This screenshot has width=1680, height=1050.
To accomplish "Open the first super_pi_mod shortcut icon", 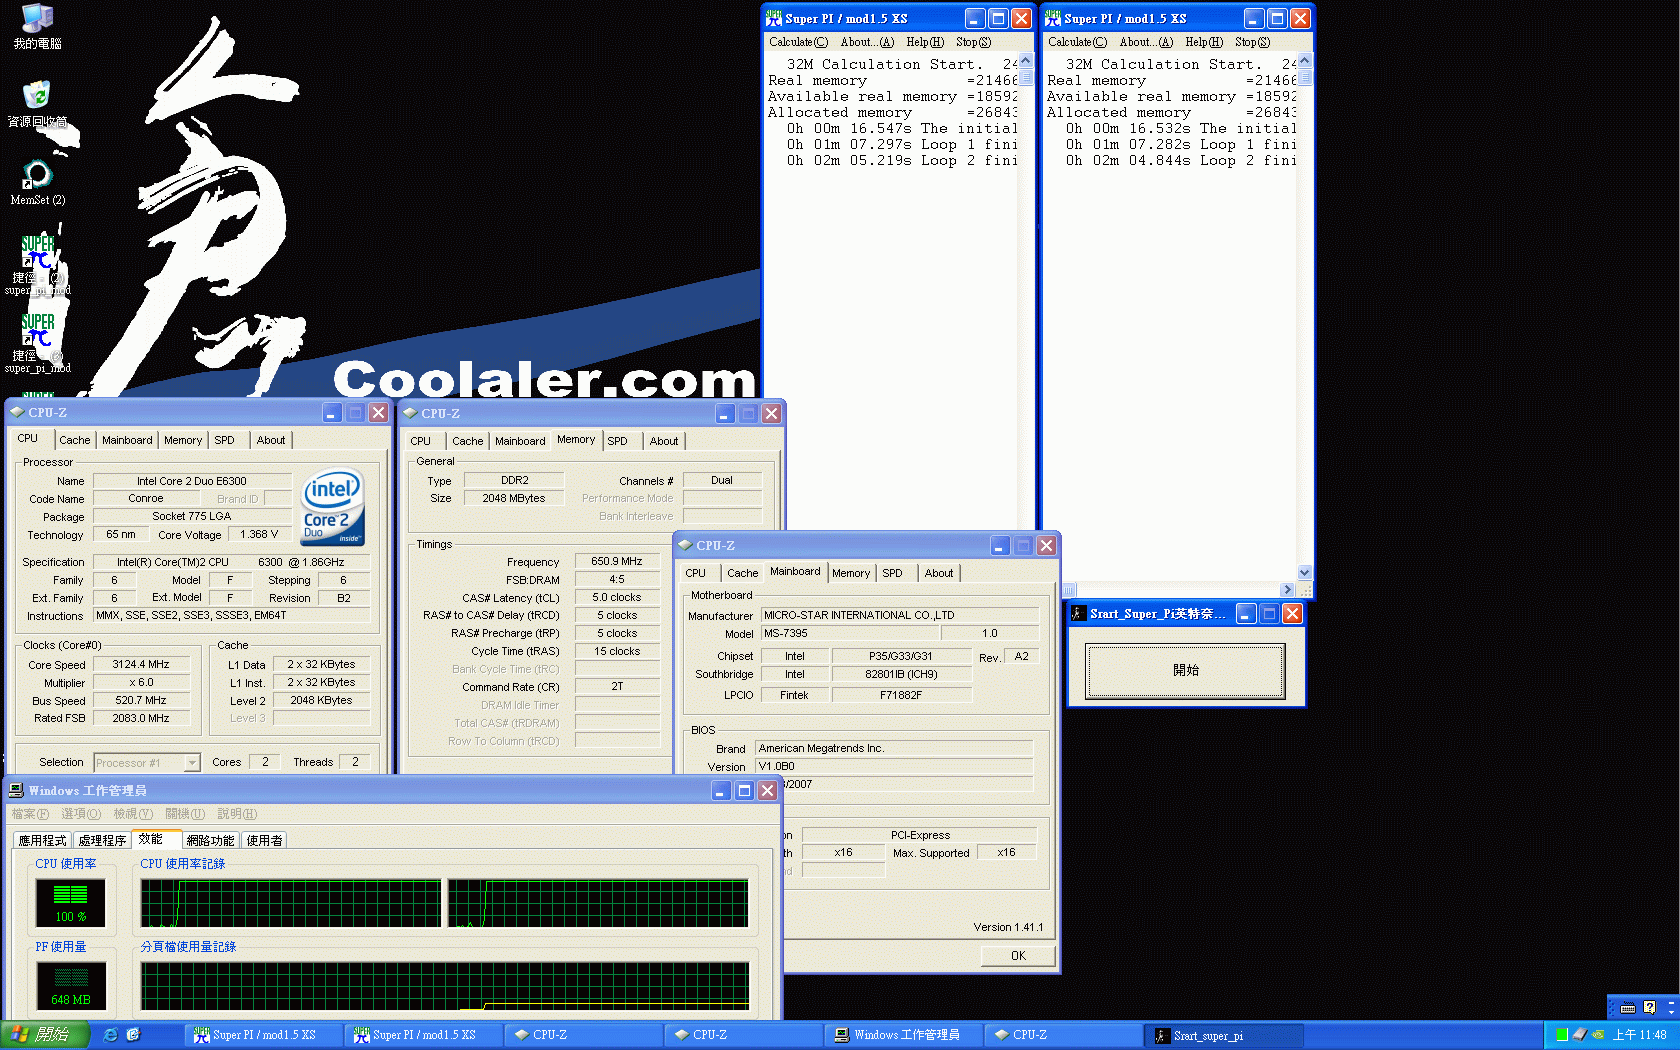I will pyautogui.click(x=37, y=252).
